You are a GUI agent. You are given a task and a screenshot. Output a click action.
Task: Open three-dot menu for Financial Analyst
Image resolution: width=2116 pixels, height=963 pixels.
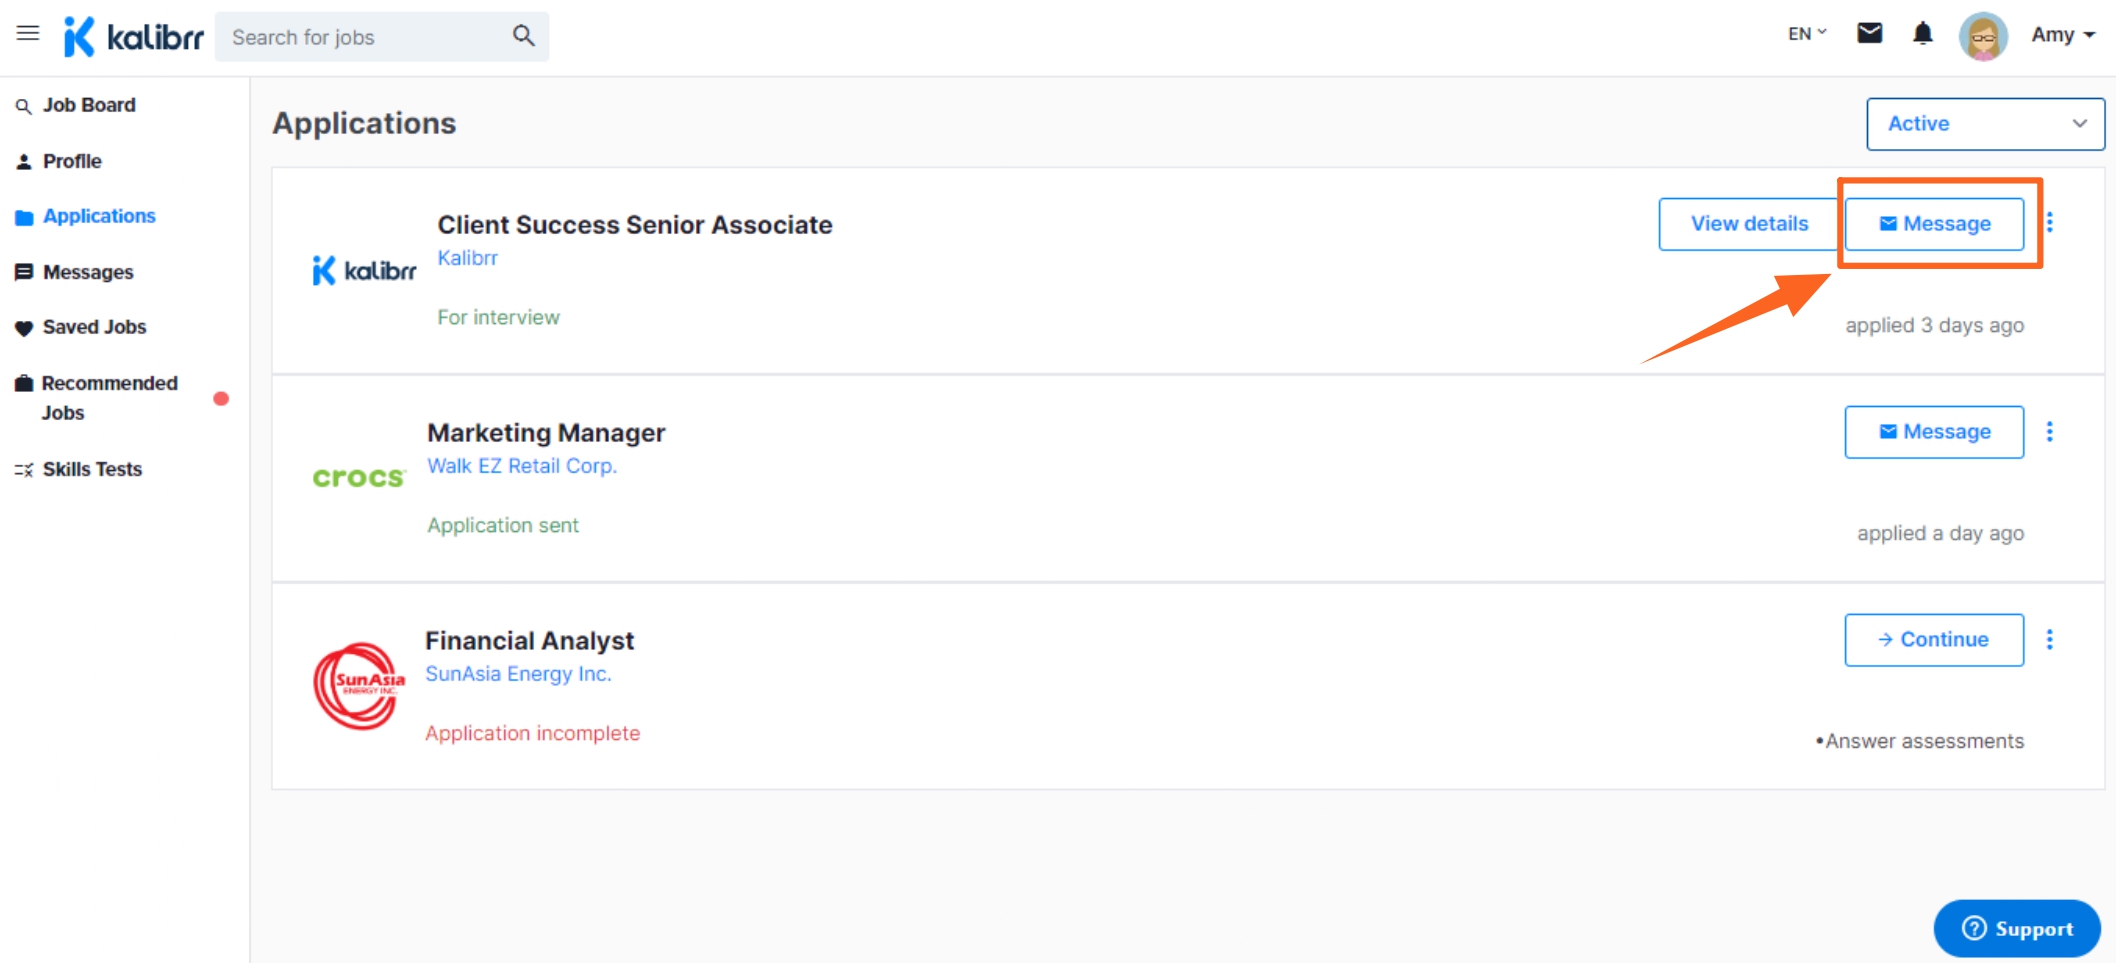click(2051, 638)
